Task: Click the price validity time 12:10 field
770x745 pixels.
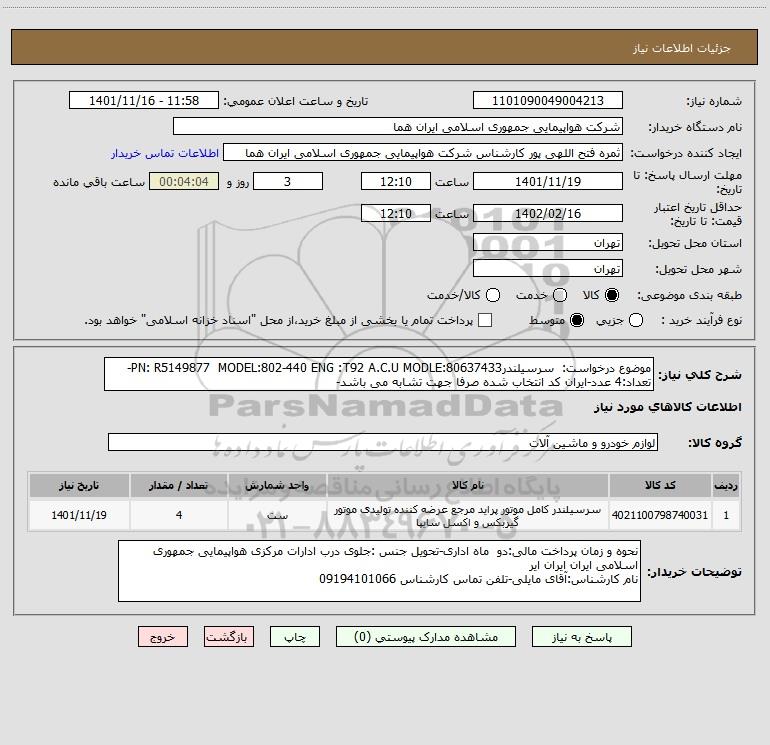Action: [396, 213]
